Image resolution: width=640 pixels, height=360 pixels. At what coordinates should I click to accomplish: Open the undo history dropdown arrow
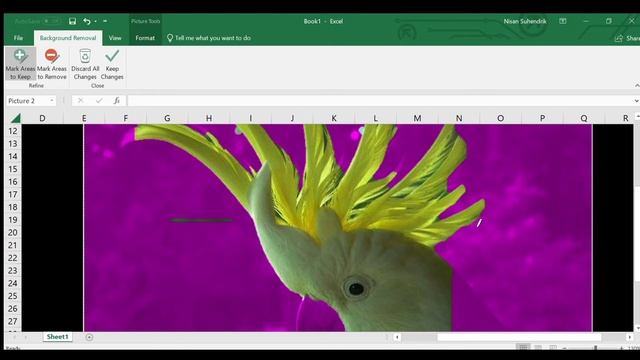coord(96,21)
